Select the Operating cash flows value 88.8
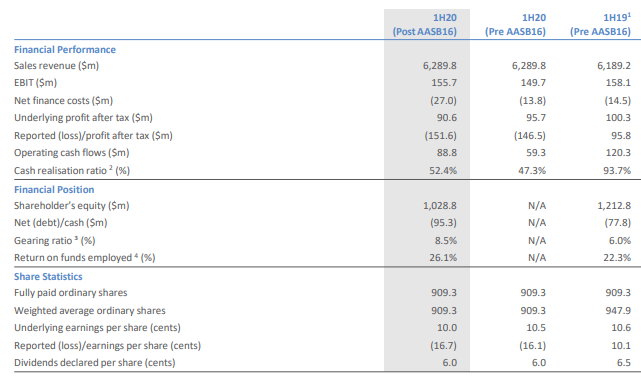641x377 pixels. pos(446,153)
